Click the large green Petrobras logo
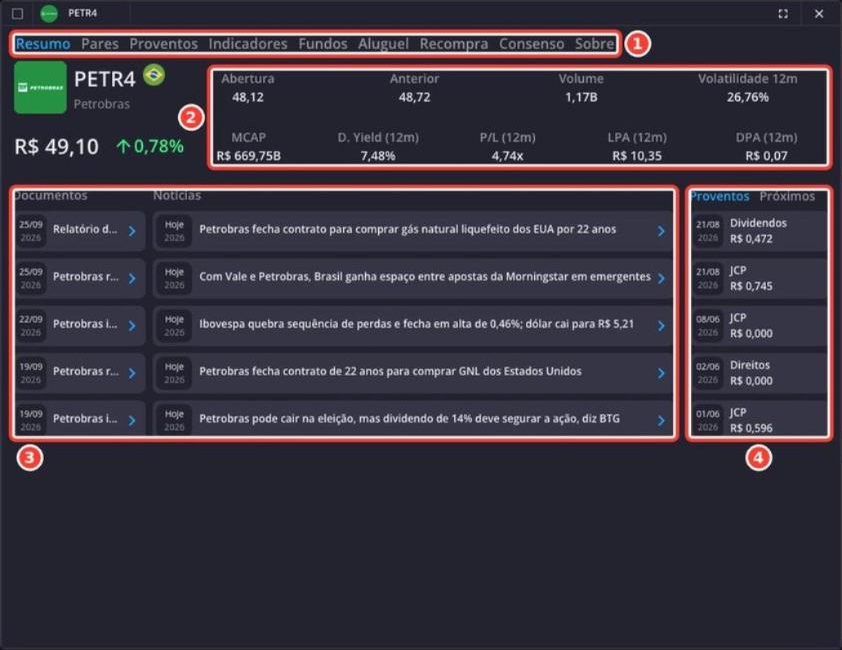 (40, 87)
